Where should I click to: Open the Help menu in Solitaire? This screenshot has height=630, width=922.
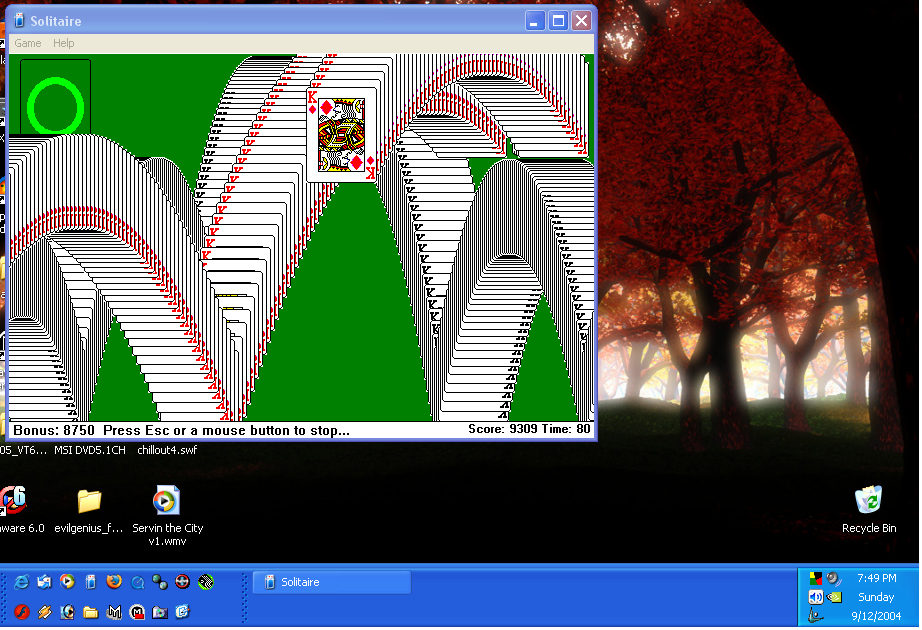tap(64, 43)
